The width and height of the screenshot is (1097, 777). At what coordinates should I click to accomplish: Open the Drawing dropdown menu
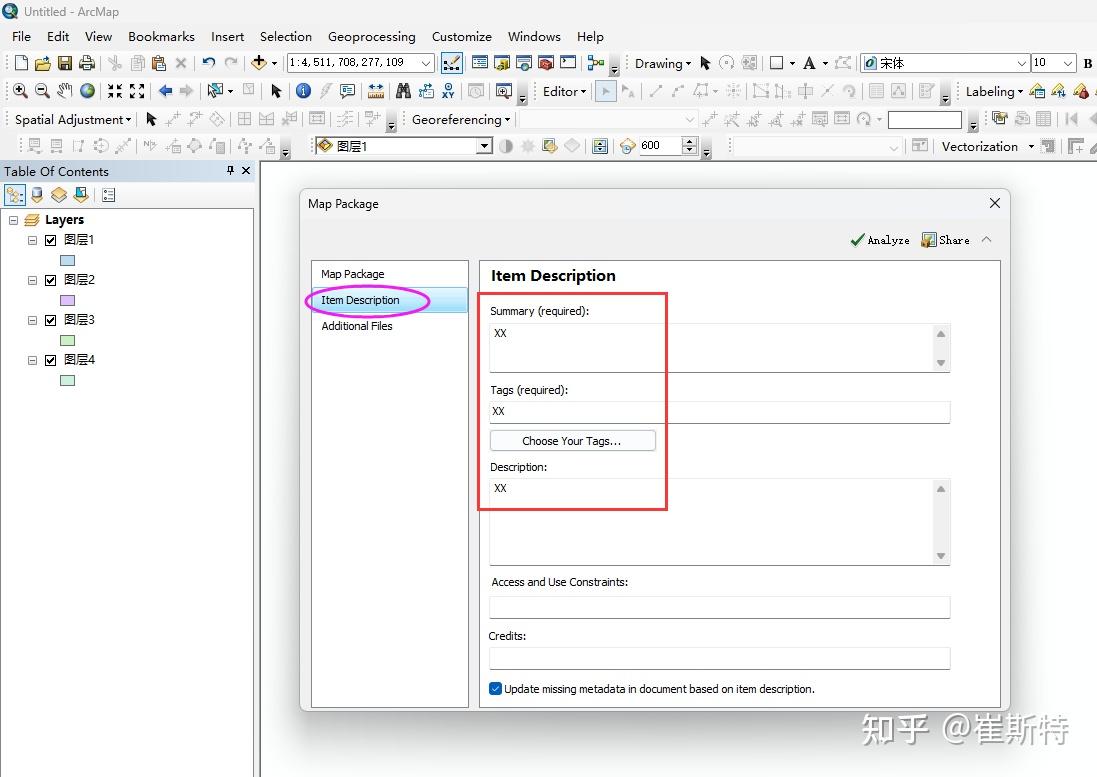coord(662,63)
